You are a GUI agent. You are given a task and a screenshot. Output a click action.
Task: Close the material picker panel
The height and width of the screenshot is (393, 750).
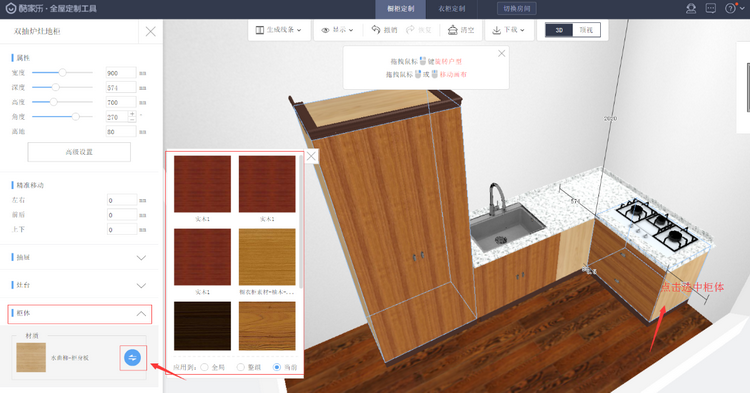[x=311, y=156]
